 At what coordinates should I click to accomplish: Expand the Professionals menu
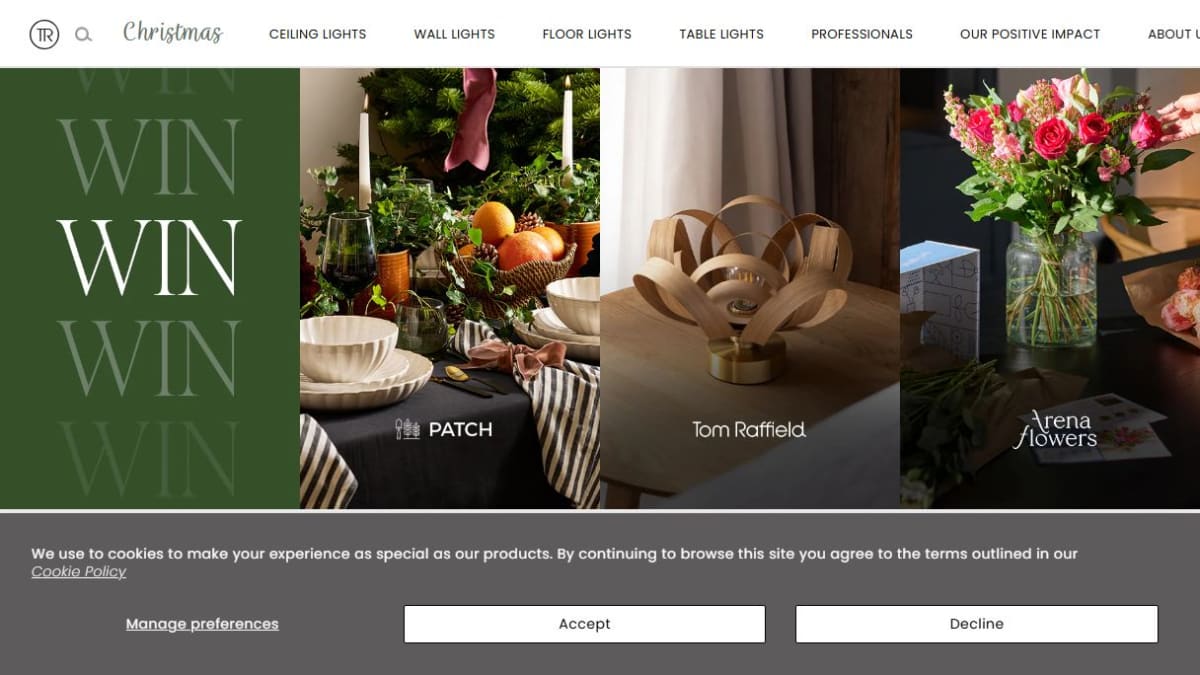[862, 34]
